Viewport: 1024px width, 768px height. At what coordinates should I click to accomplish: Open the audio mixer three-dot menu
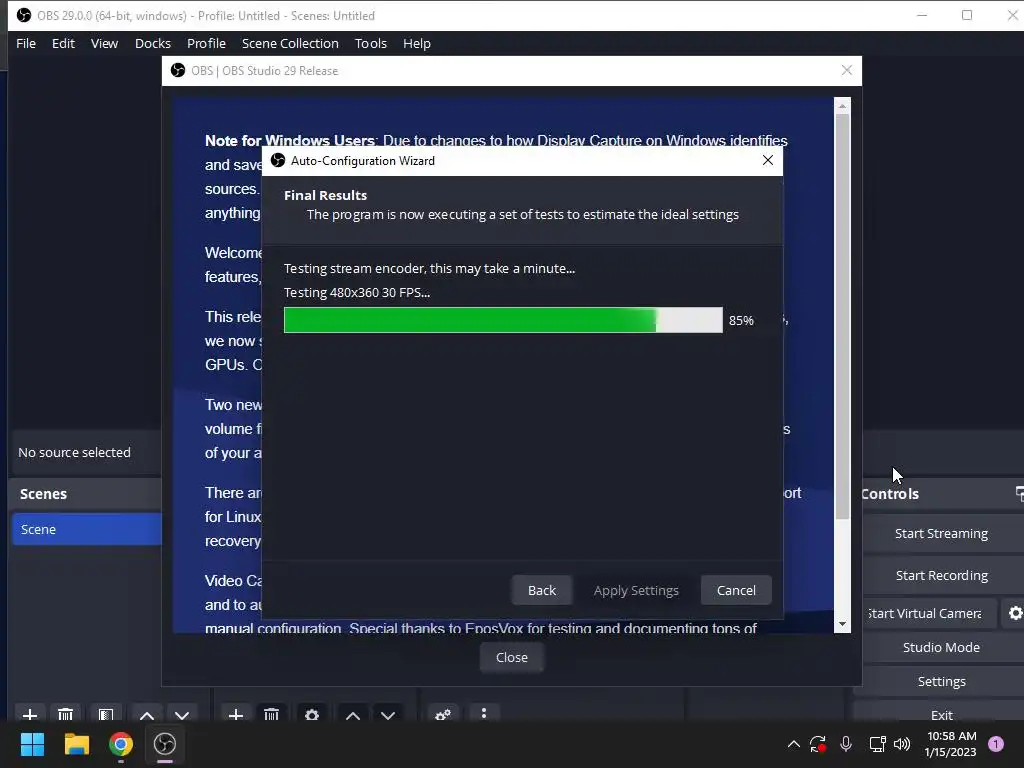484,713
